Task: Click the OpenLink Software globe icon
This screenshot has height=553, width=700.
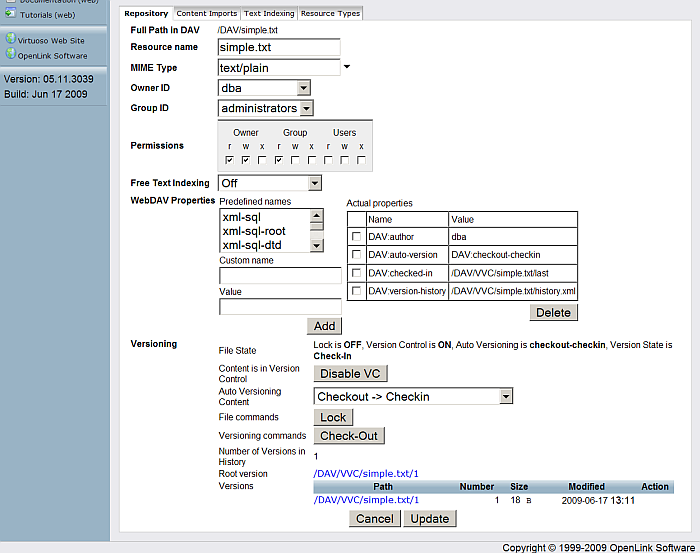Action: click(11, 55)
